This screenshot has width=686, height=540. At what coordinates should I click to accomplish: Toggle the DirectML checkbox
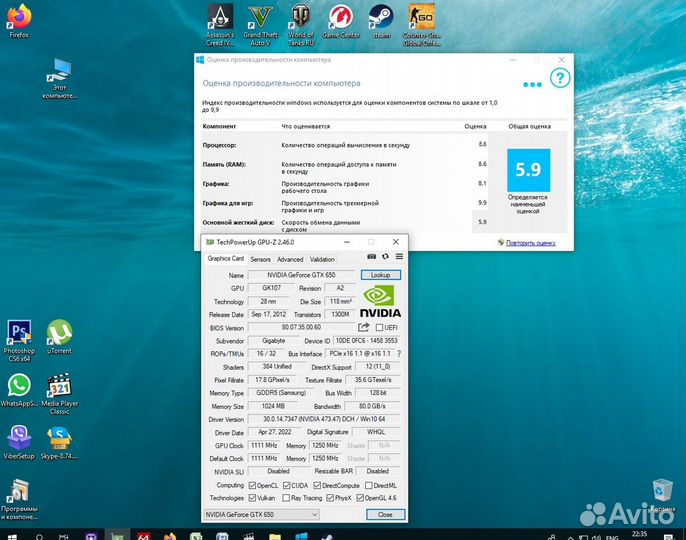(369, 485)
